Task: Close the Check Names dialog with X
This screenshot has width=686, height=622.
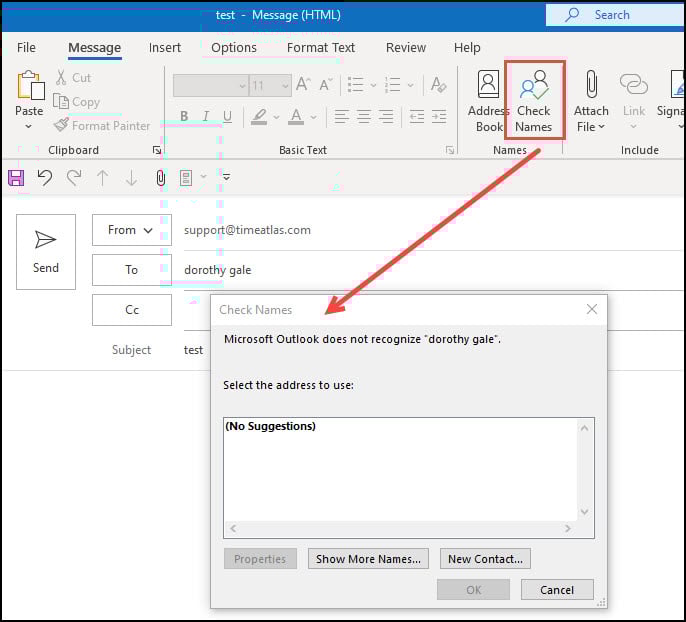Action: pyautogui.click(x=592, y=309)
